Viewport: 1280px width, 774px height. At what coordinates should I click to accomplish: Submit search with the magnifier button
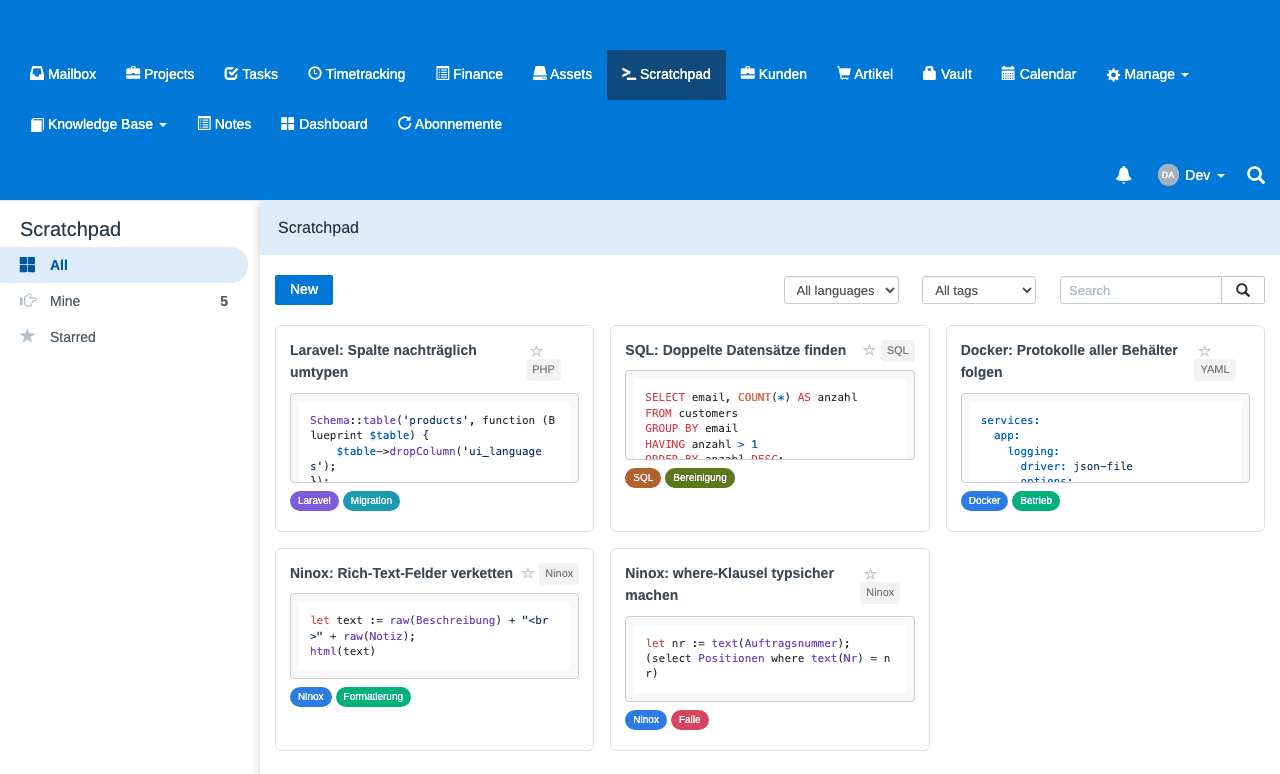(x=1243, y=290)
